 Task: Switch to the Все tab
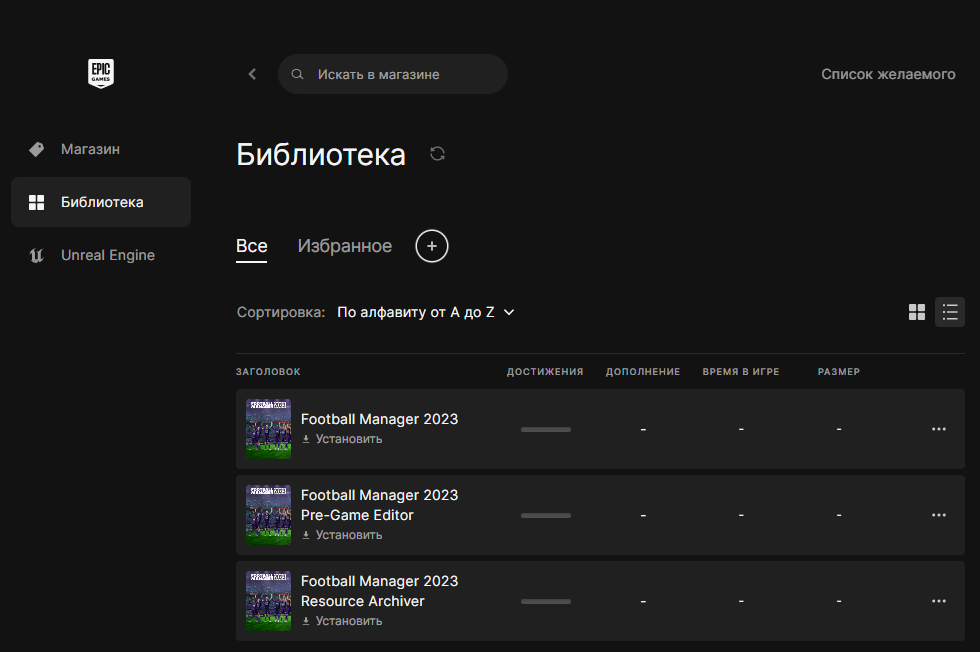[x=251, y=246]
